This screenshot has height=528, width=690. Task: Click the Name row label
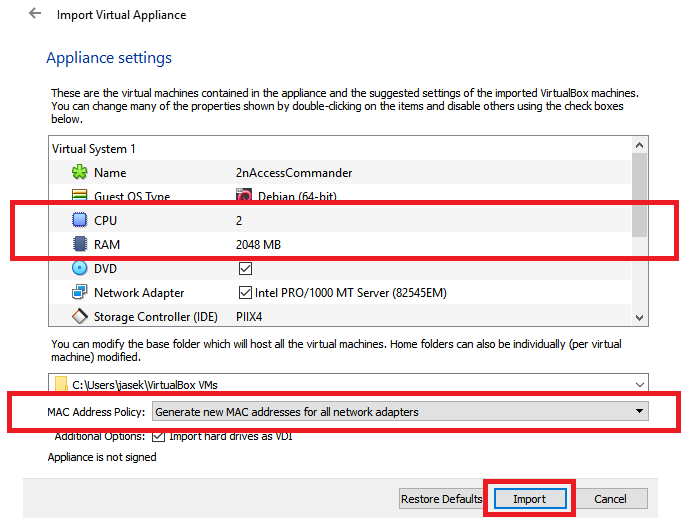click(x=110, y=172)
